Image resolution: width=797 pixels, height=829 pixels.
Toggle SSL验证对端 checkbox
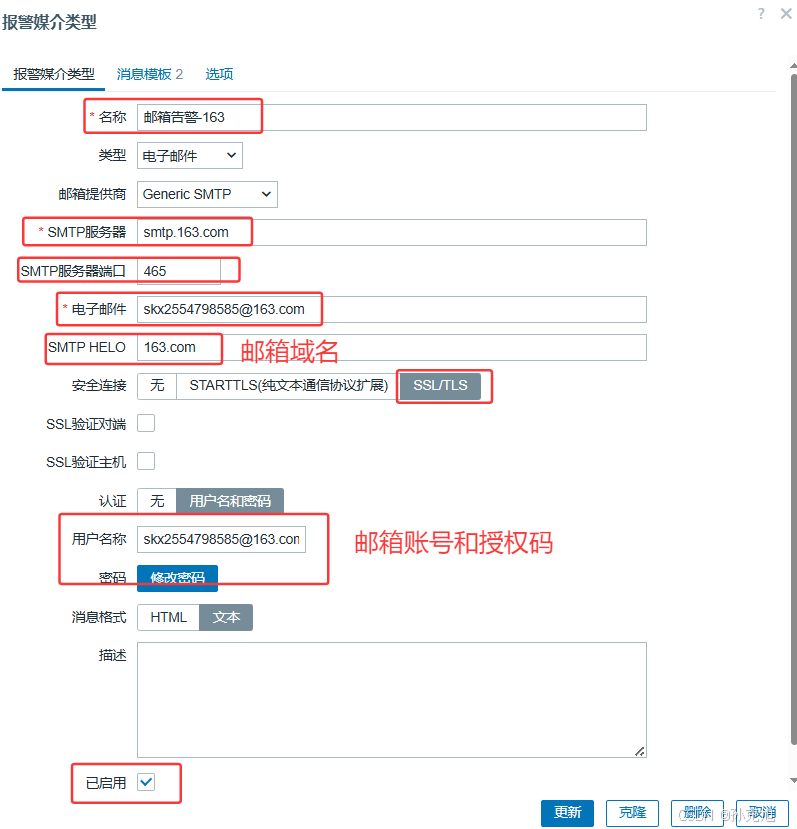coord(146,423)
